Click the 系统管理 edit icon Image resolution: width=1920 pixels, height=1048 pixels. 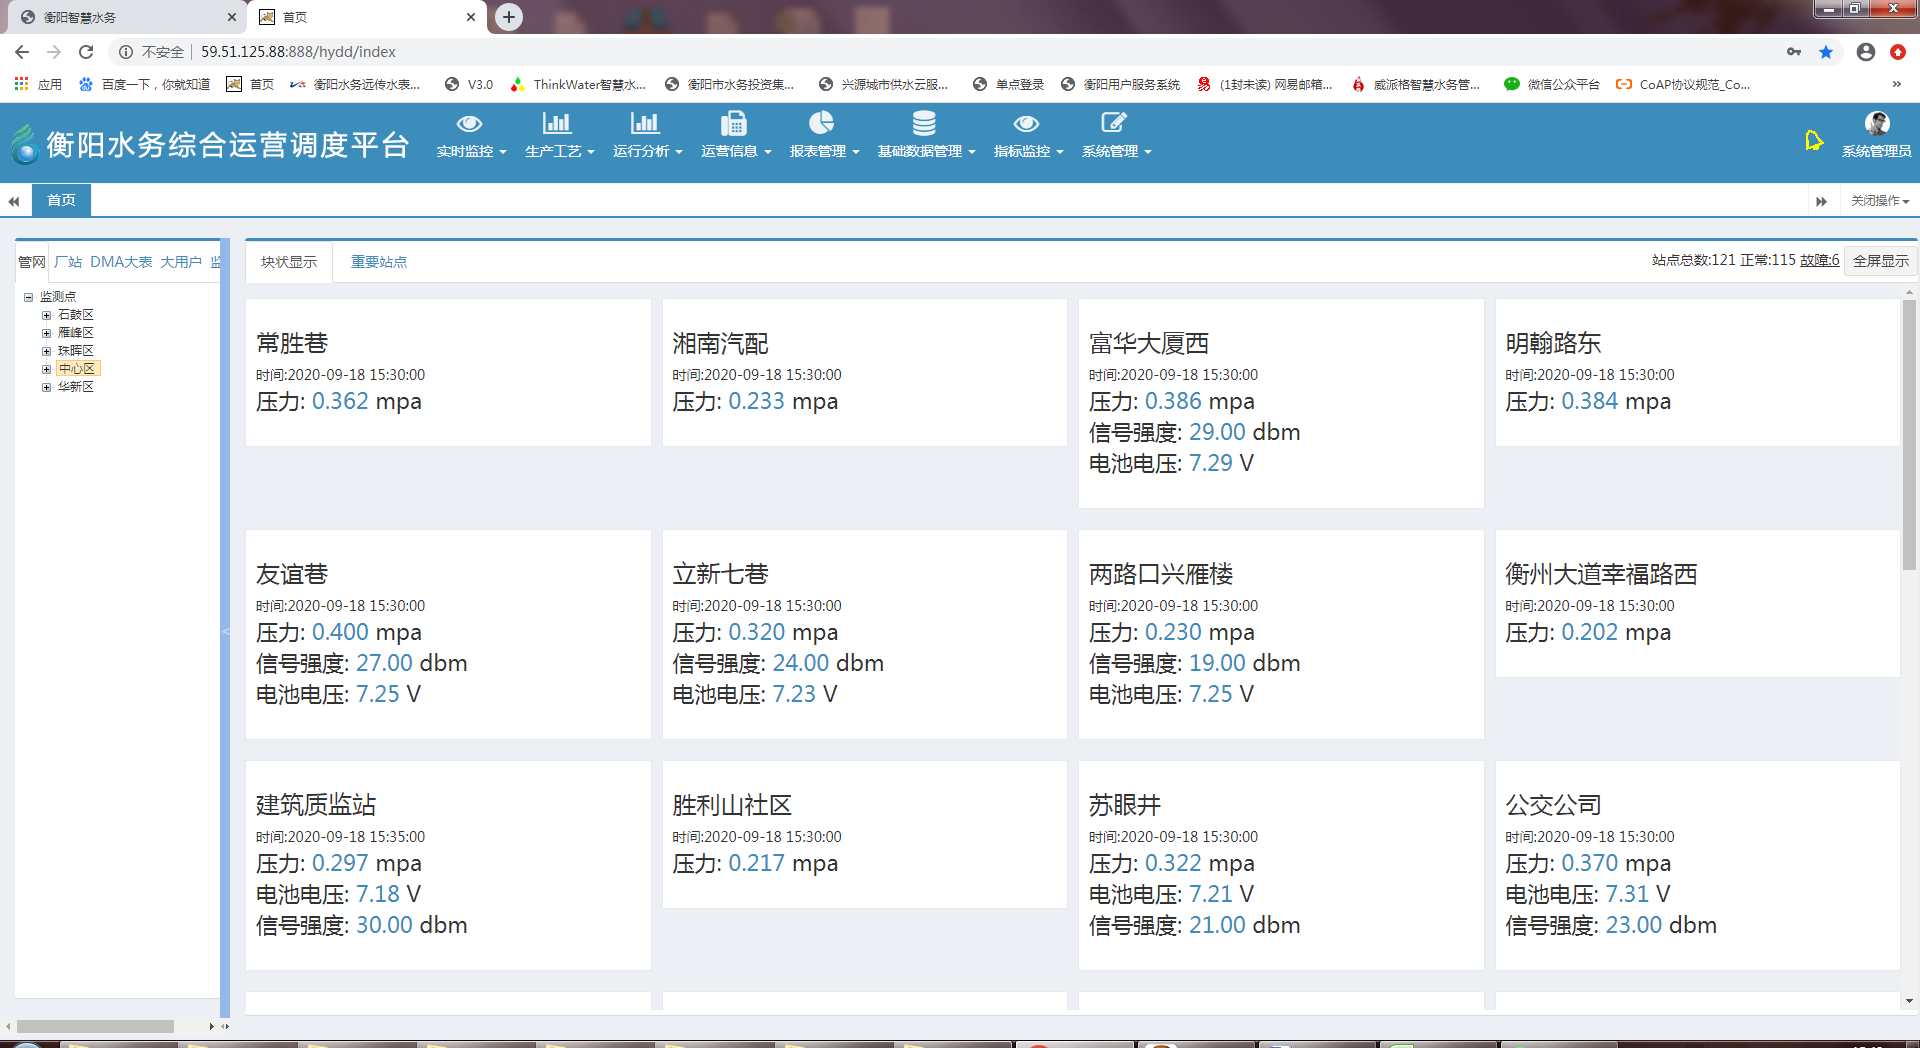pos(1113,124)
